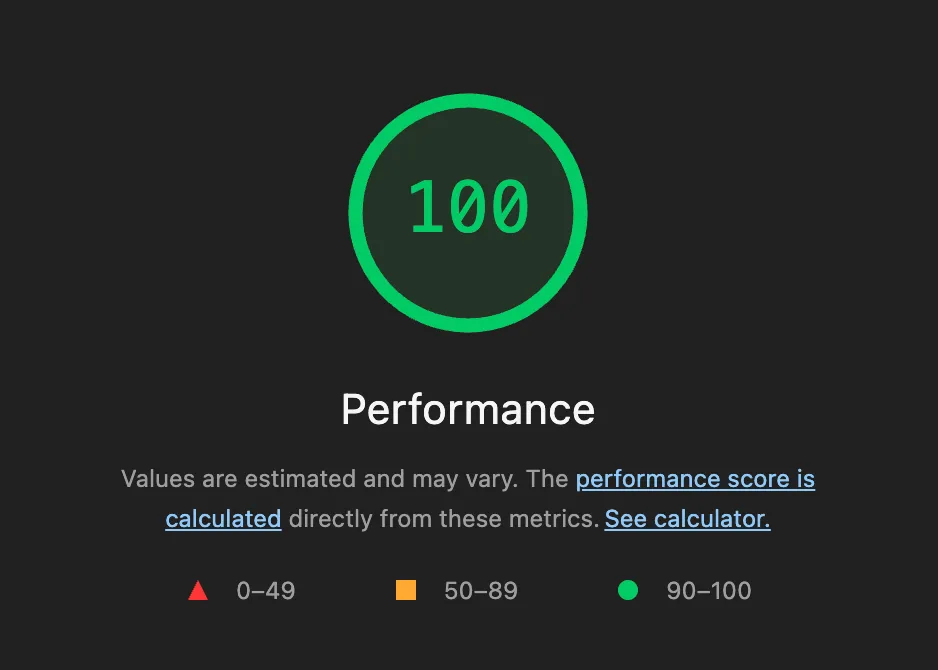Click the Performance heading
The width and height of the screenshot is (938, 670).
coord(467,409)
